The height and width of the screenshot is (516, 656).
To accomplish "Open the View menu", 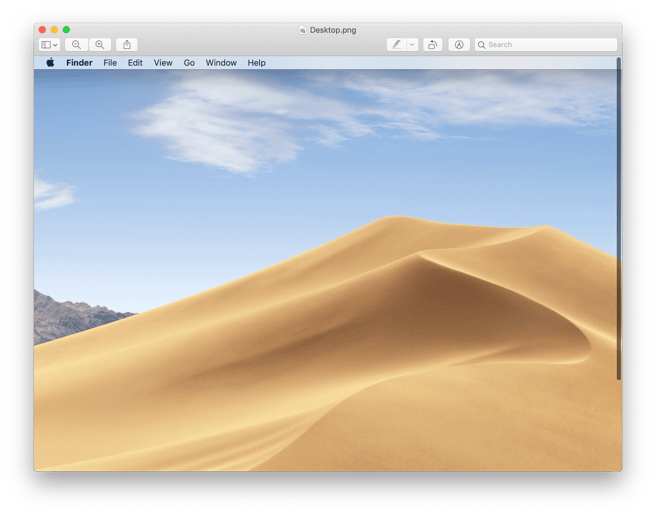I will pos(163,63).
